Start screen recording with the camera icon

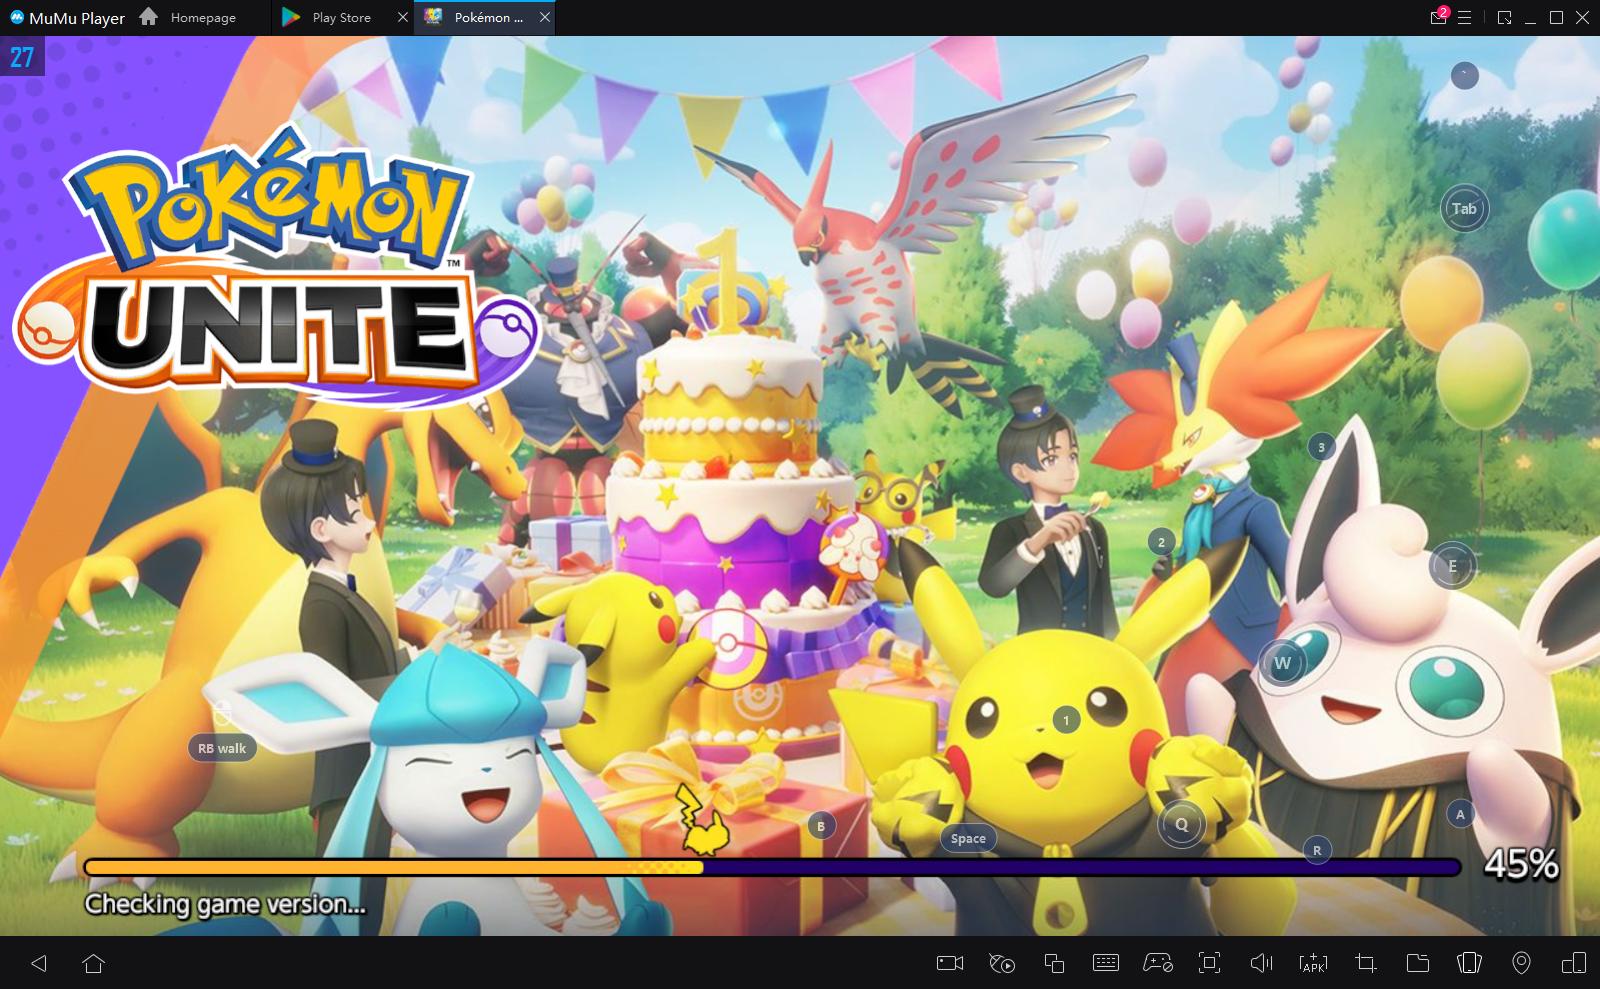pos(950,963)
